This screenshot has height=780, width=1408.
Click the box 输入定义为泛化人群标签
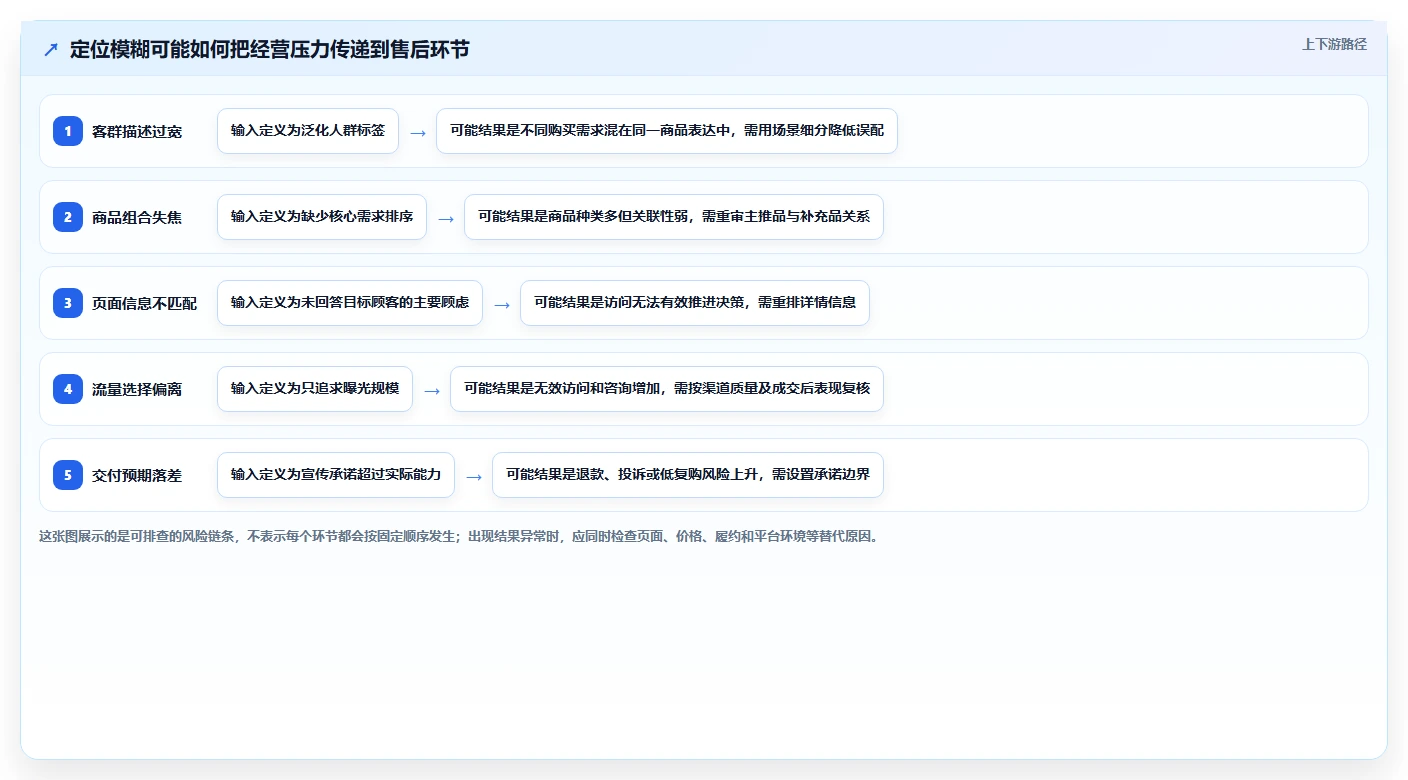[x=308, y=131]
